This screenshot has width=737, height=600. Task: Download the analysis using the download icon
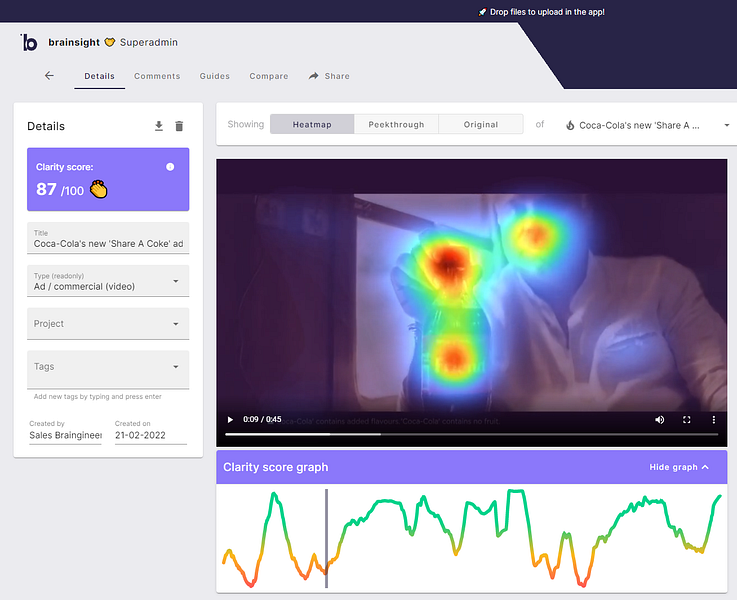pyautogui.click(x=159, y=126)
